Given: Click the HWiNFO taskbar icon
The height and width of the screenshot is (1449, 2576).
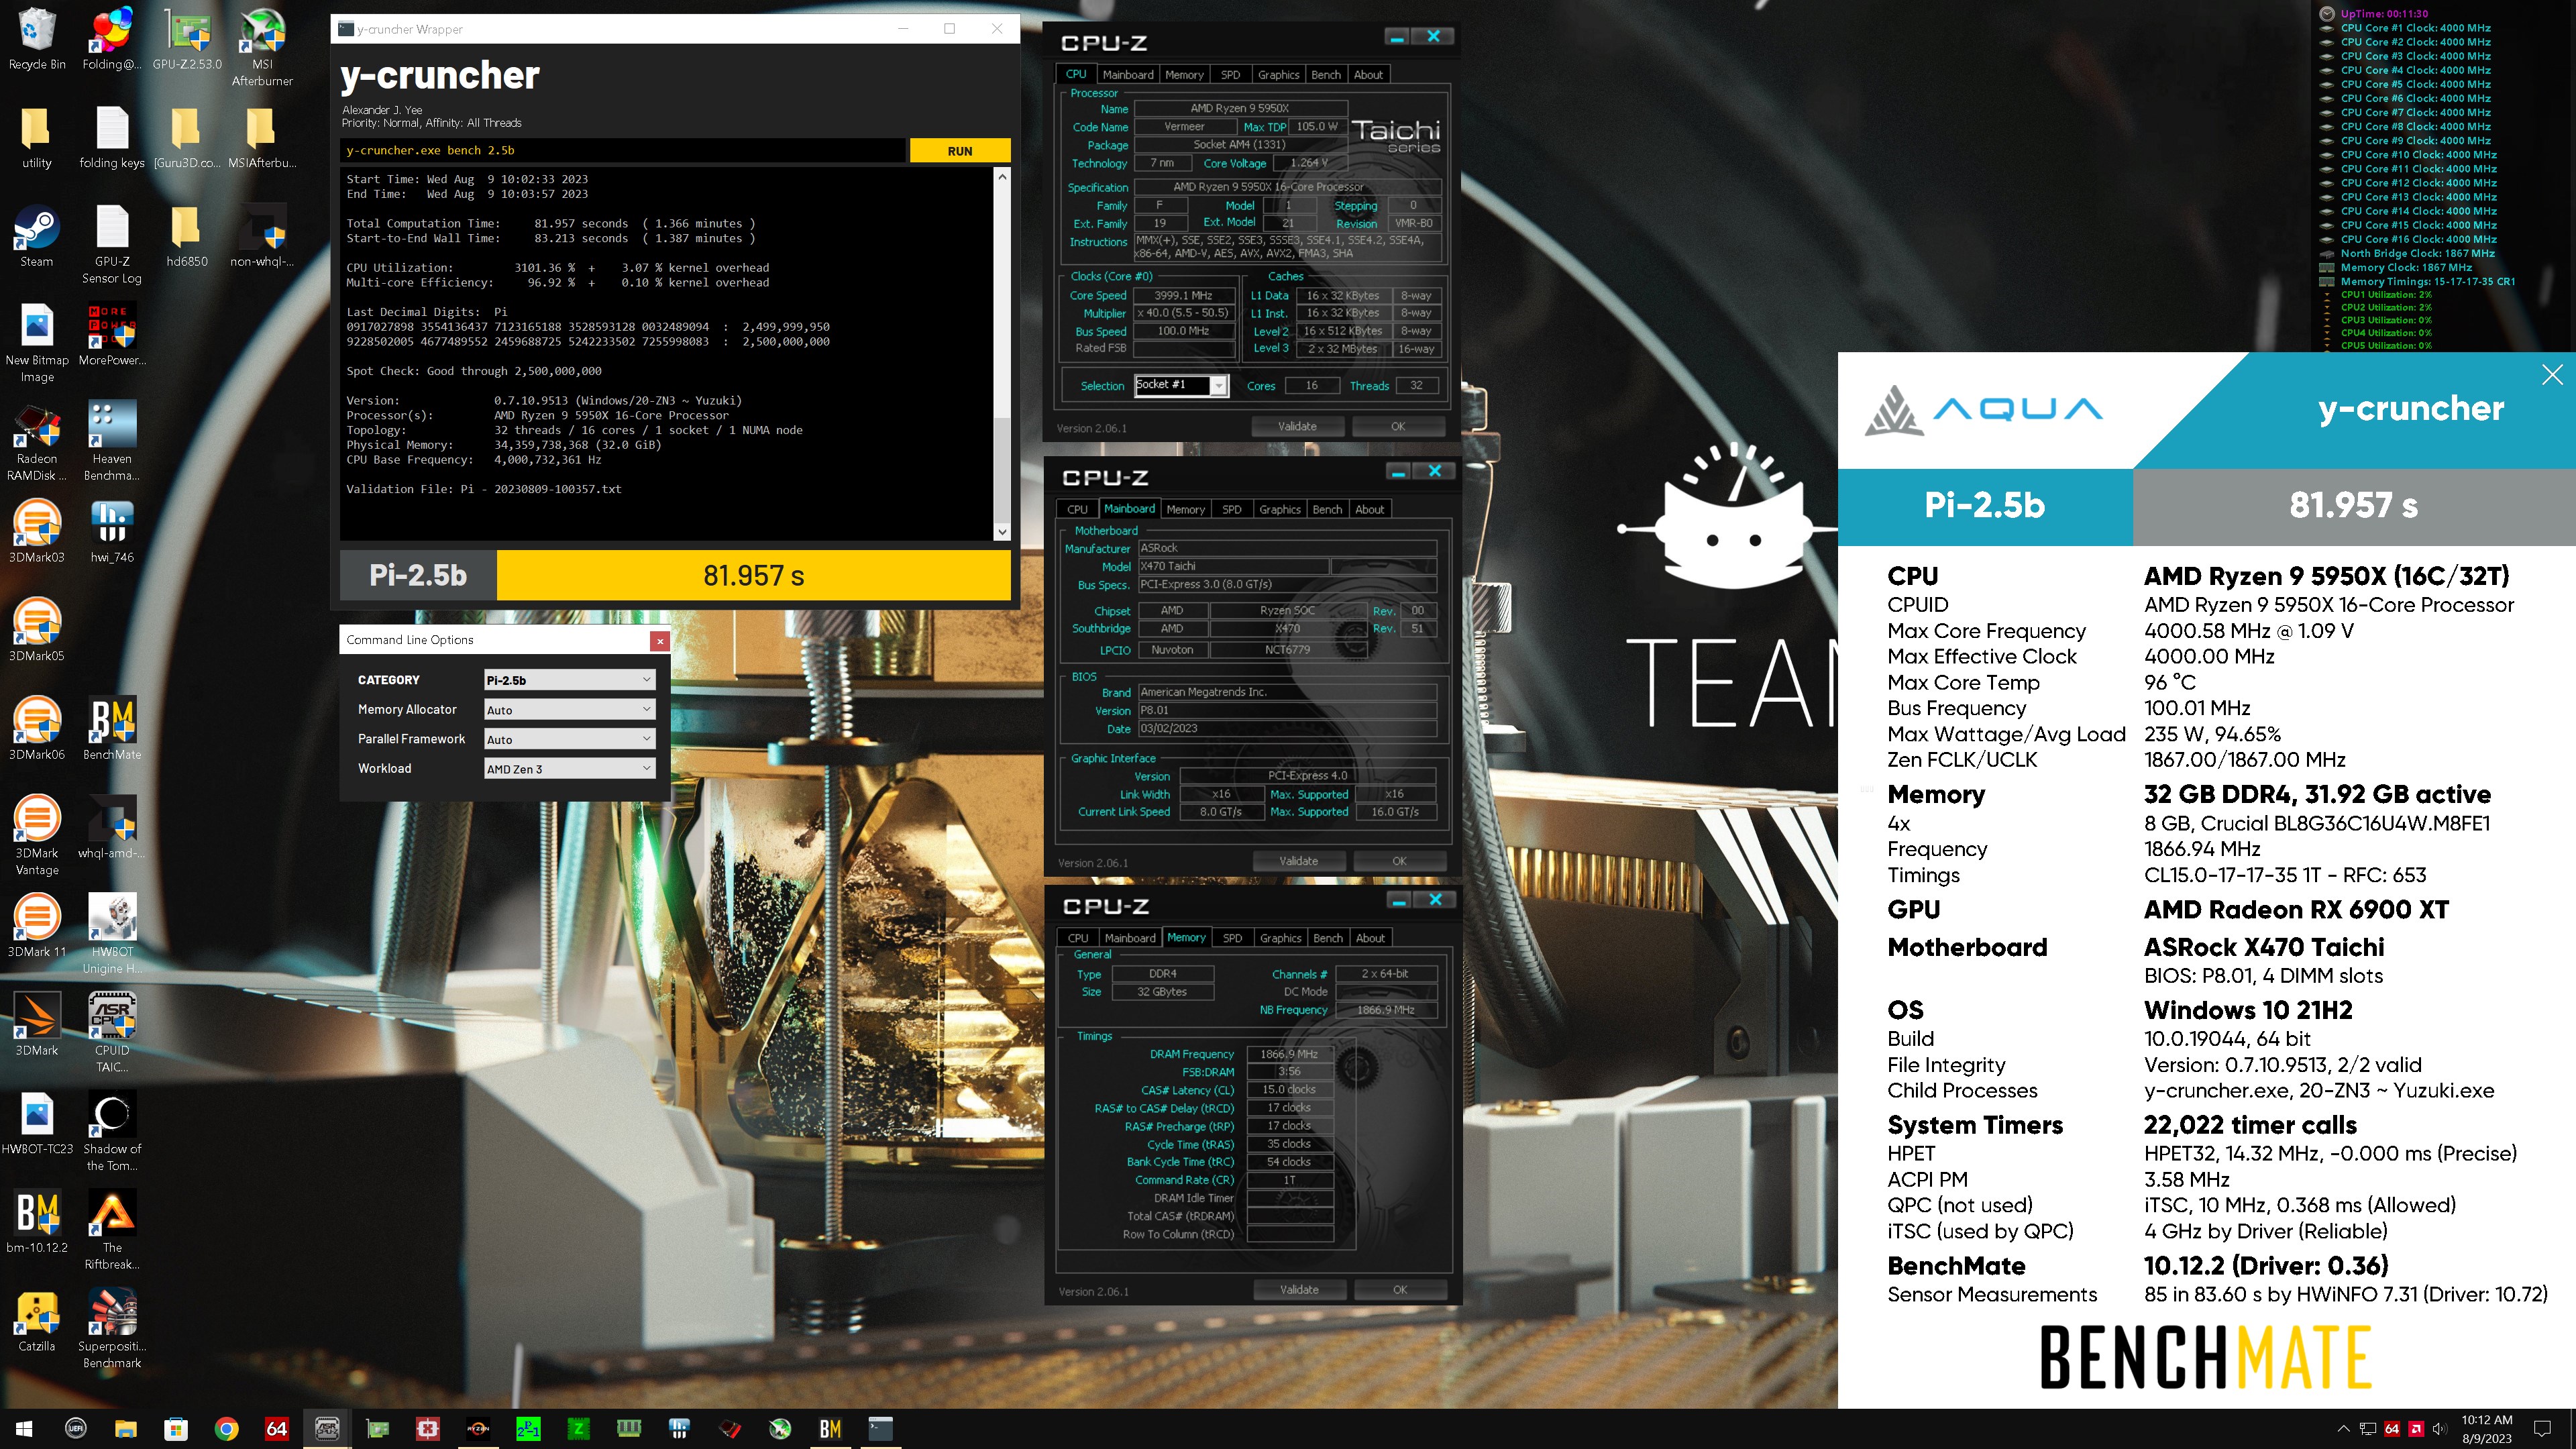Looking at the screenshot, I should [679, 1429].
